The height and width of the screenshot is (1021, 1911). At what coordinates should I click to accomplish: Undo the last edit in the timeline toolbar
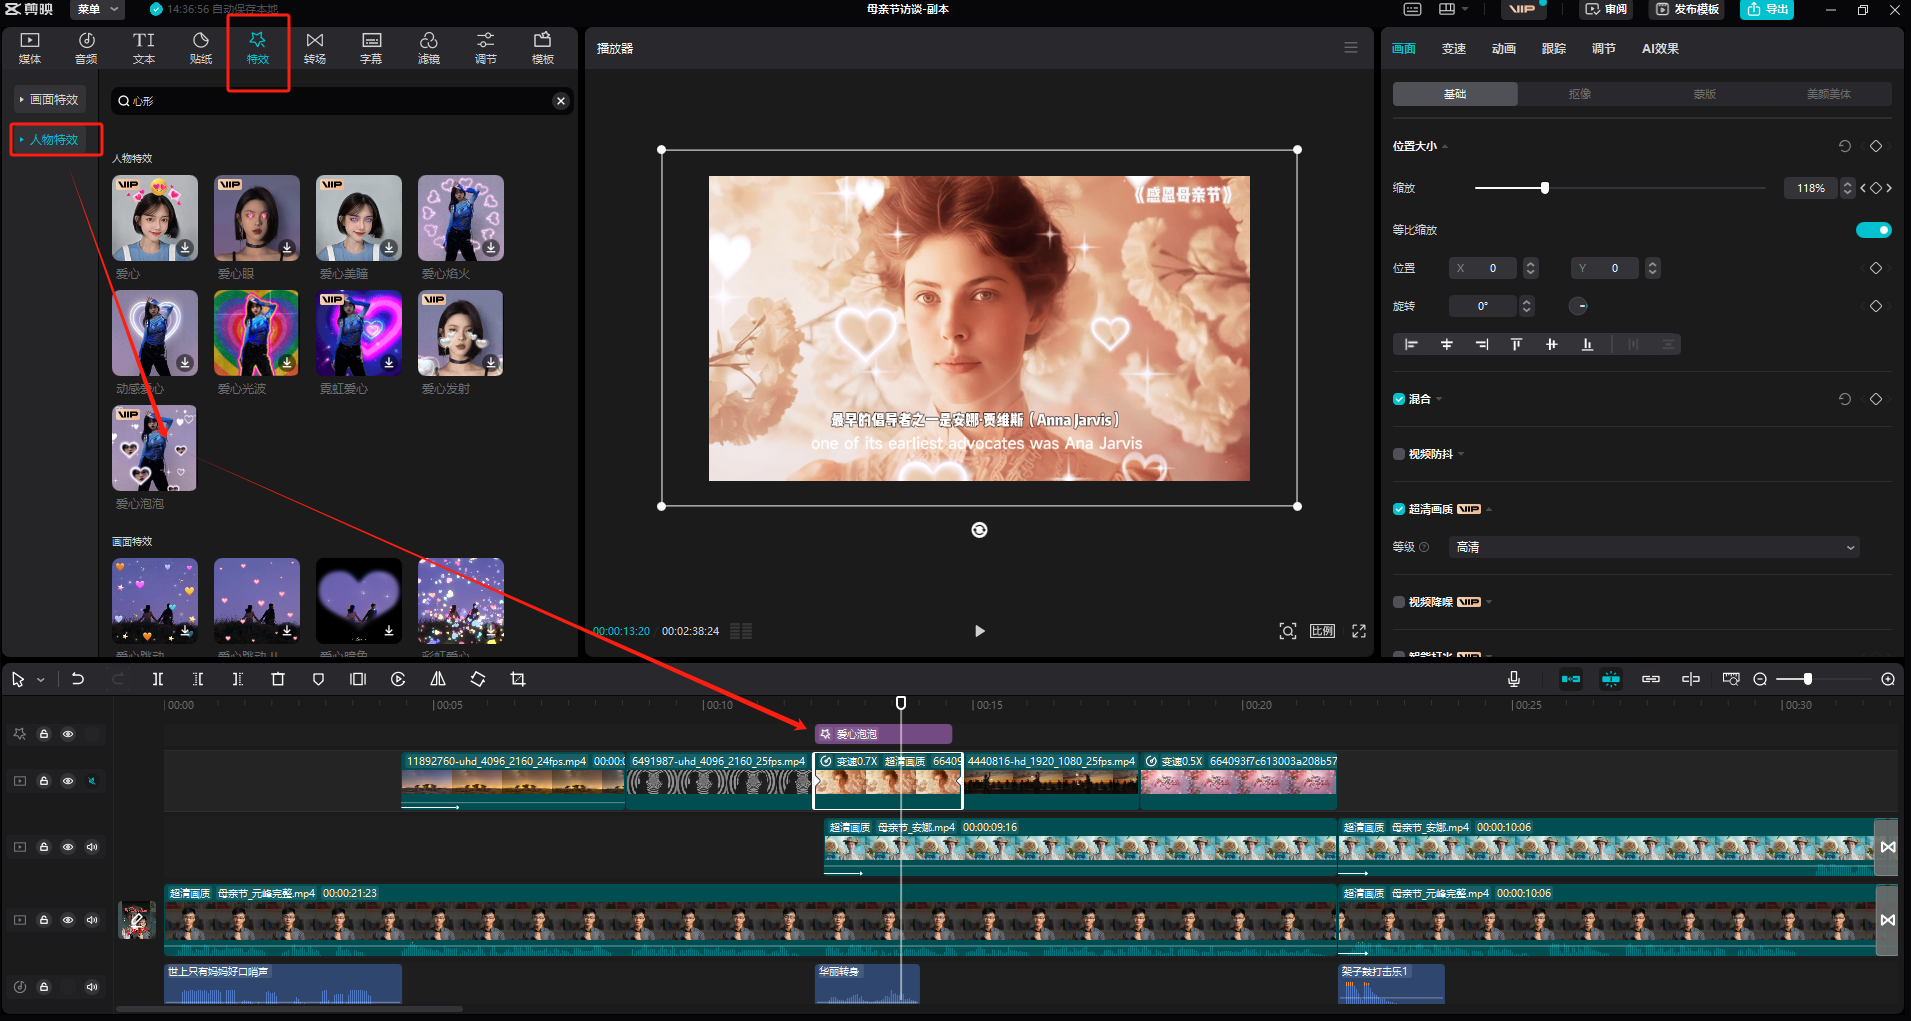78,679
